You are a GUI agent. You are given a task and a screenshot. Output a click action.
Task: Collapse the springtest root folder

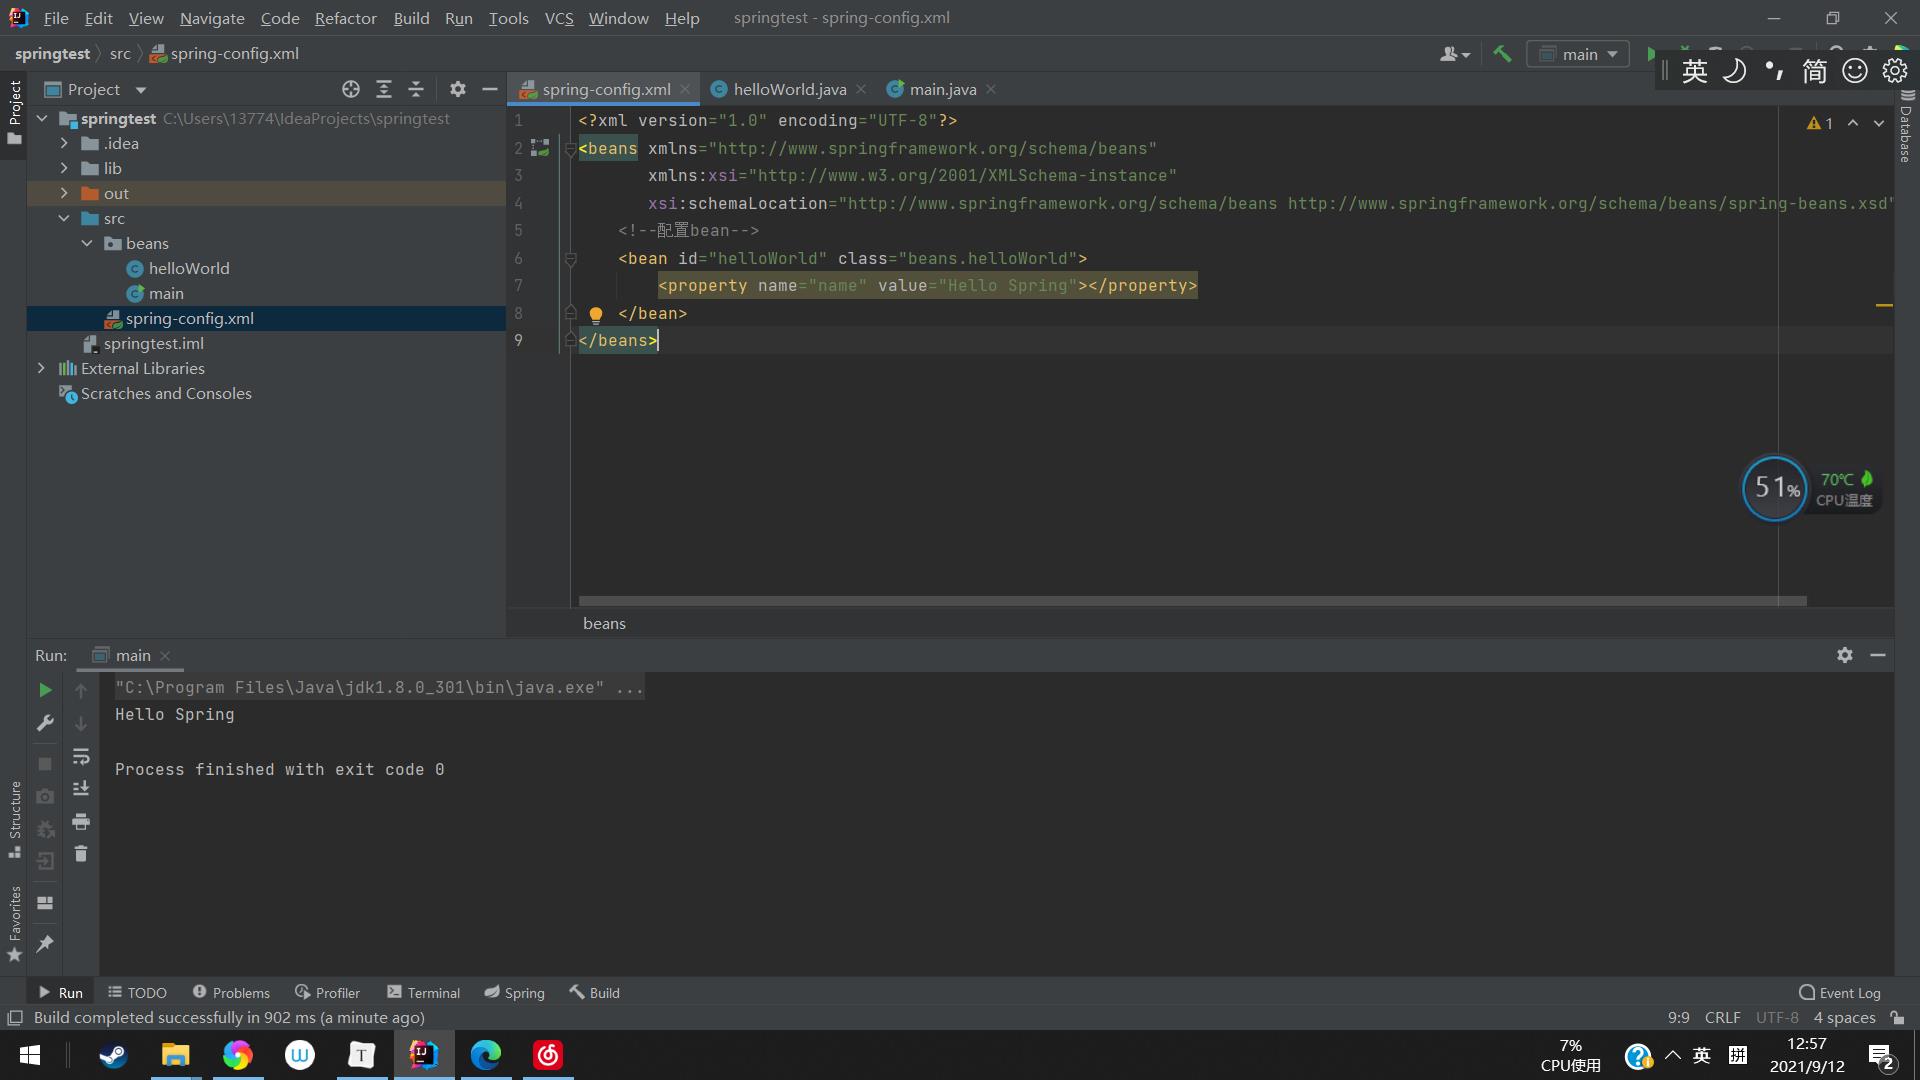point(42,118)
